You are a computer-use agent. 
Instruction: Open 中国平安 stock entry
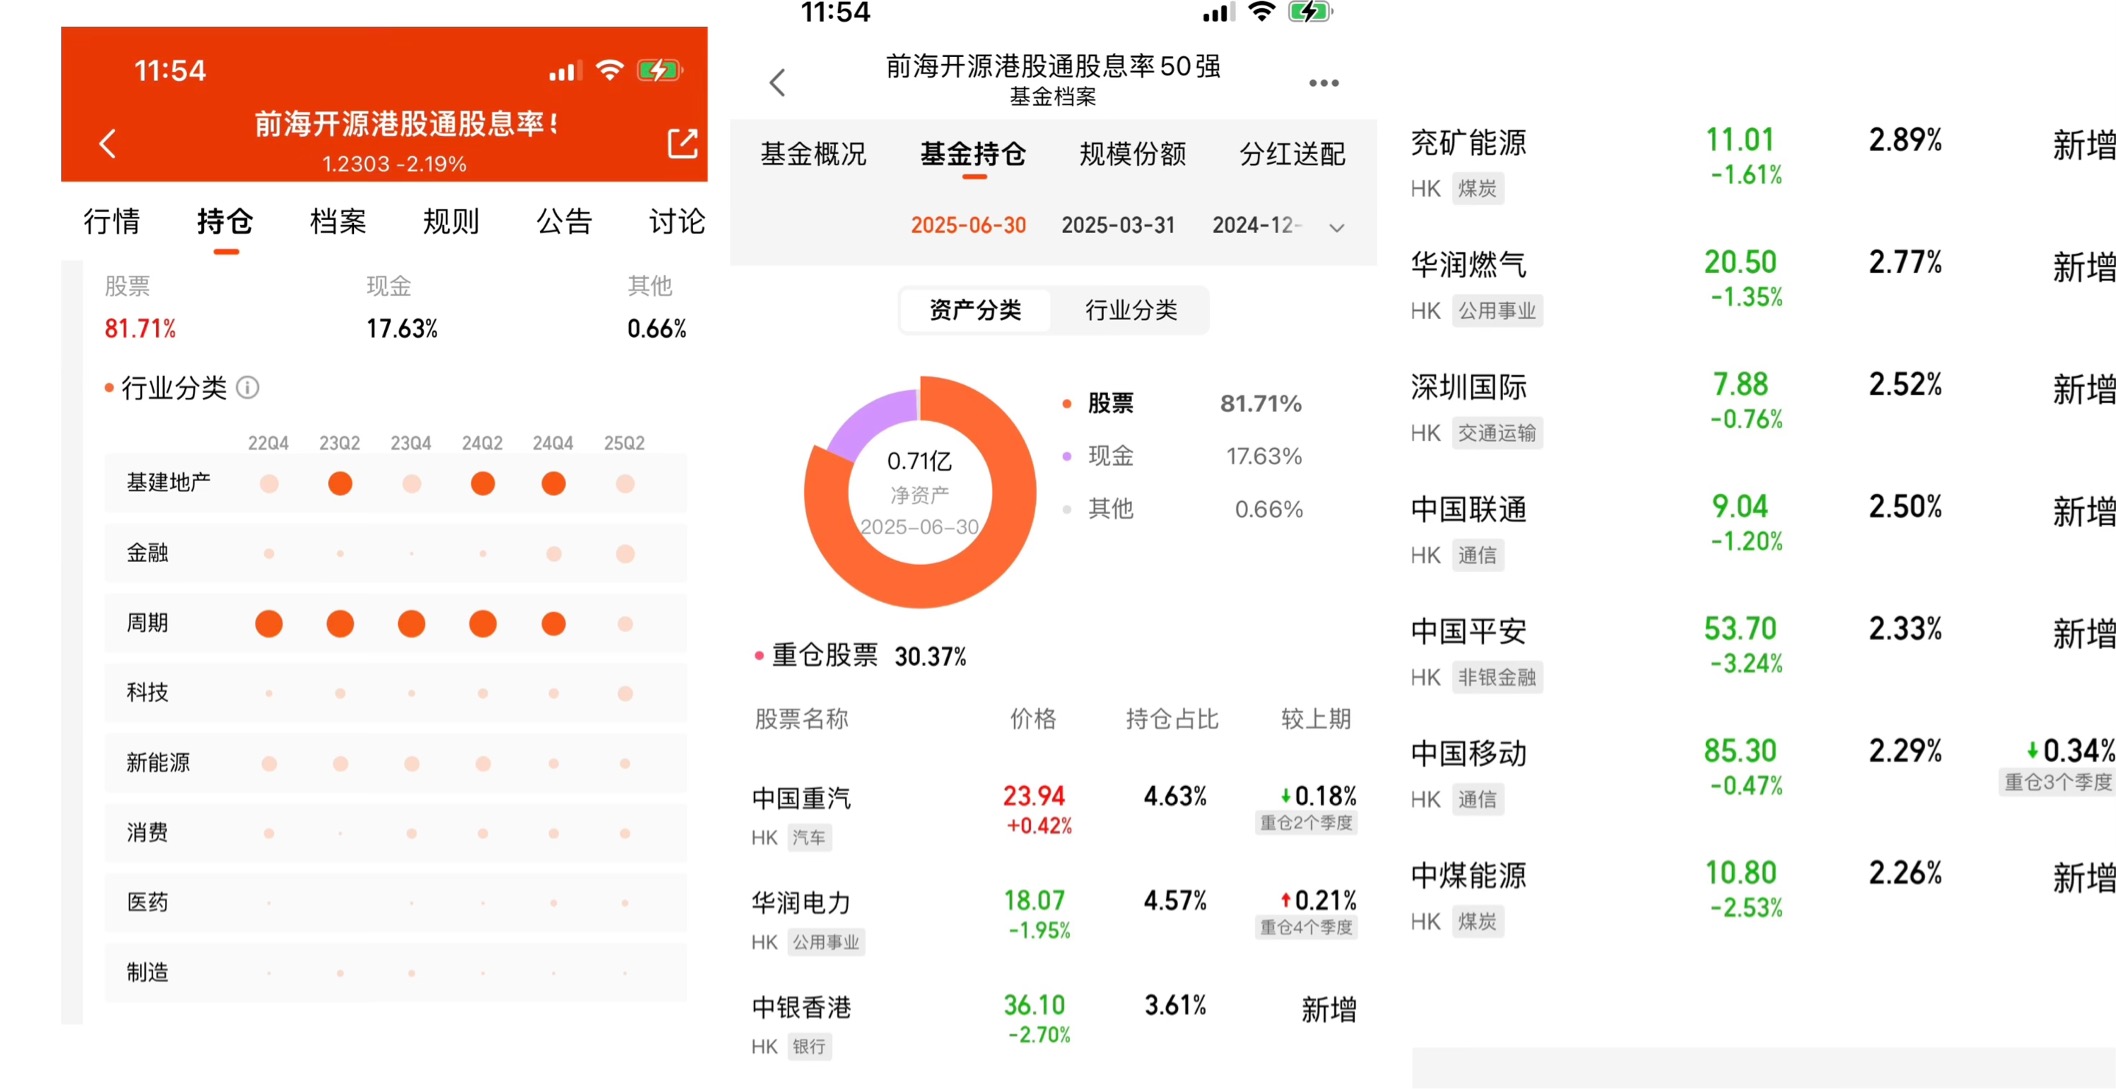1468,631
